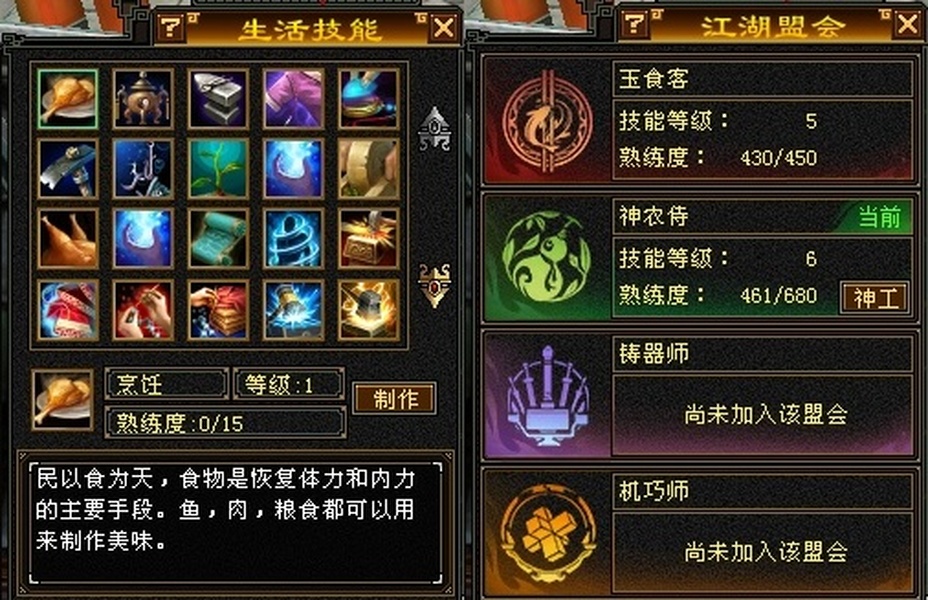Select the glowing helmet crafting skill icon

click(x=369, y=310)
